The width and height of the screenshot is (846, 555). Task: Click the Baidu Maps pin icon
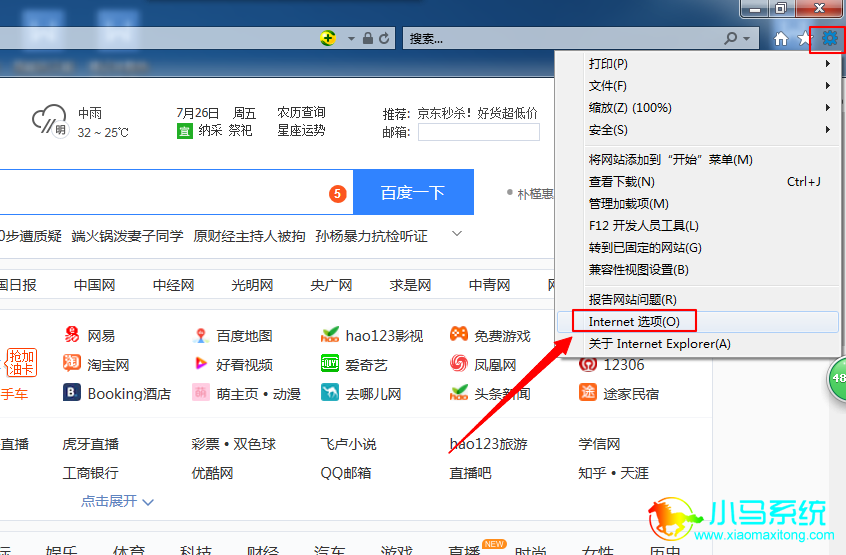coord(201,335)
